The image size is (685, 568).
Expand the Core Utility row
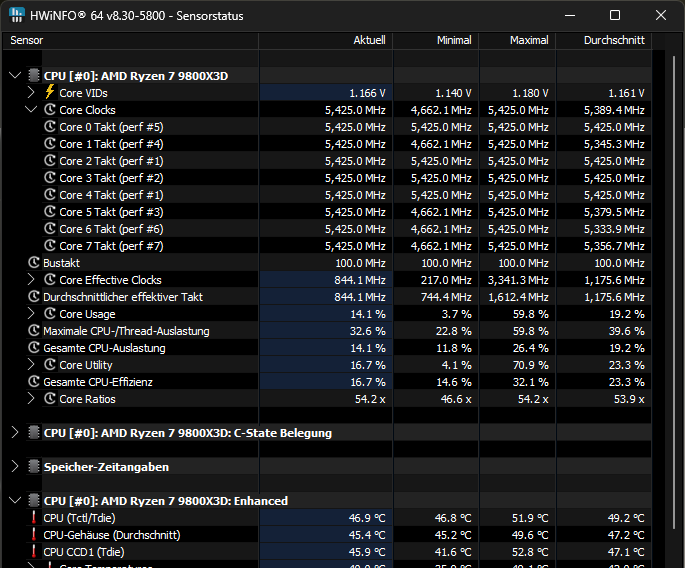pyautogui.click(x=31, y=364)
